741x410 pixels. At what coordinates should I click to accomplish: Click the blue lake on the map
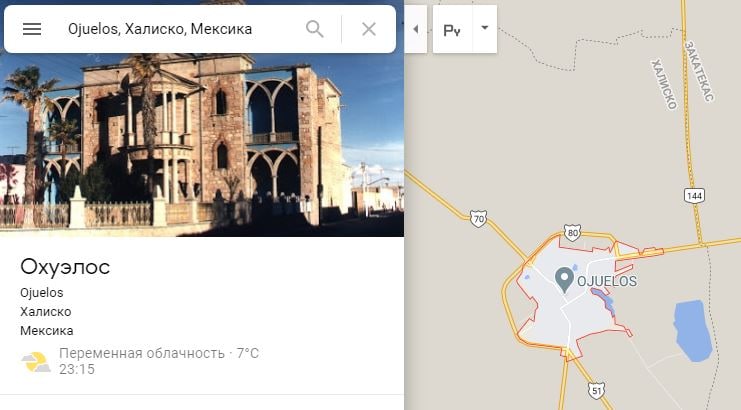[692, 329]
